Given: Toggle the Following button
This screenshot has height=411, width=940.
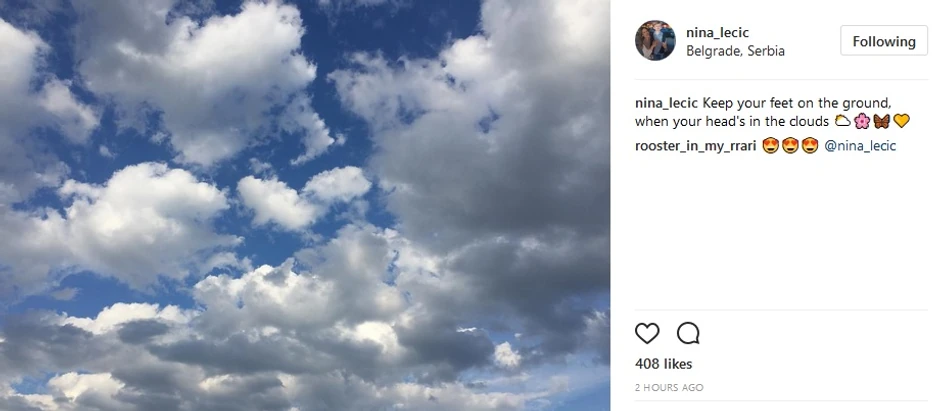Looking at the screenshot, I should (x=884, y=42).
